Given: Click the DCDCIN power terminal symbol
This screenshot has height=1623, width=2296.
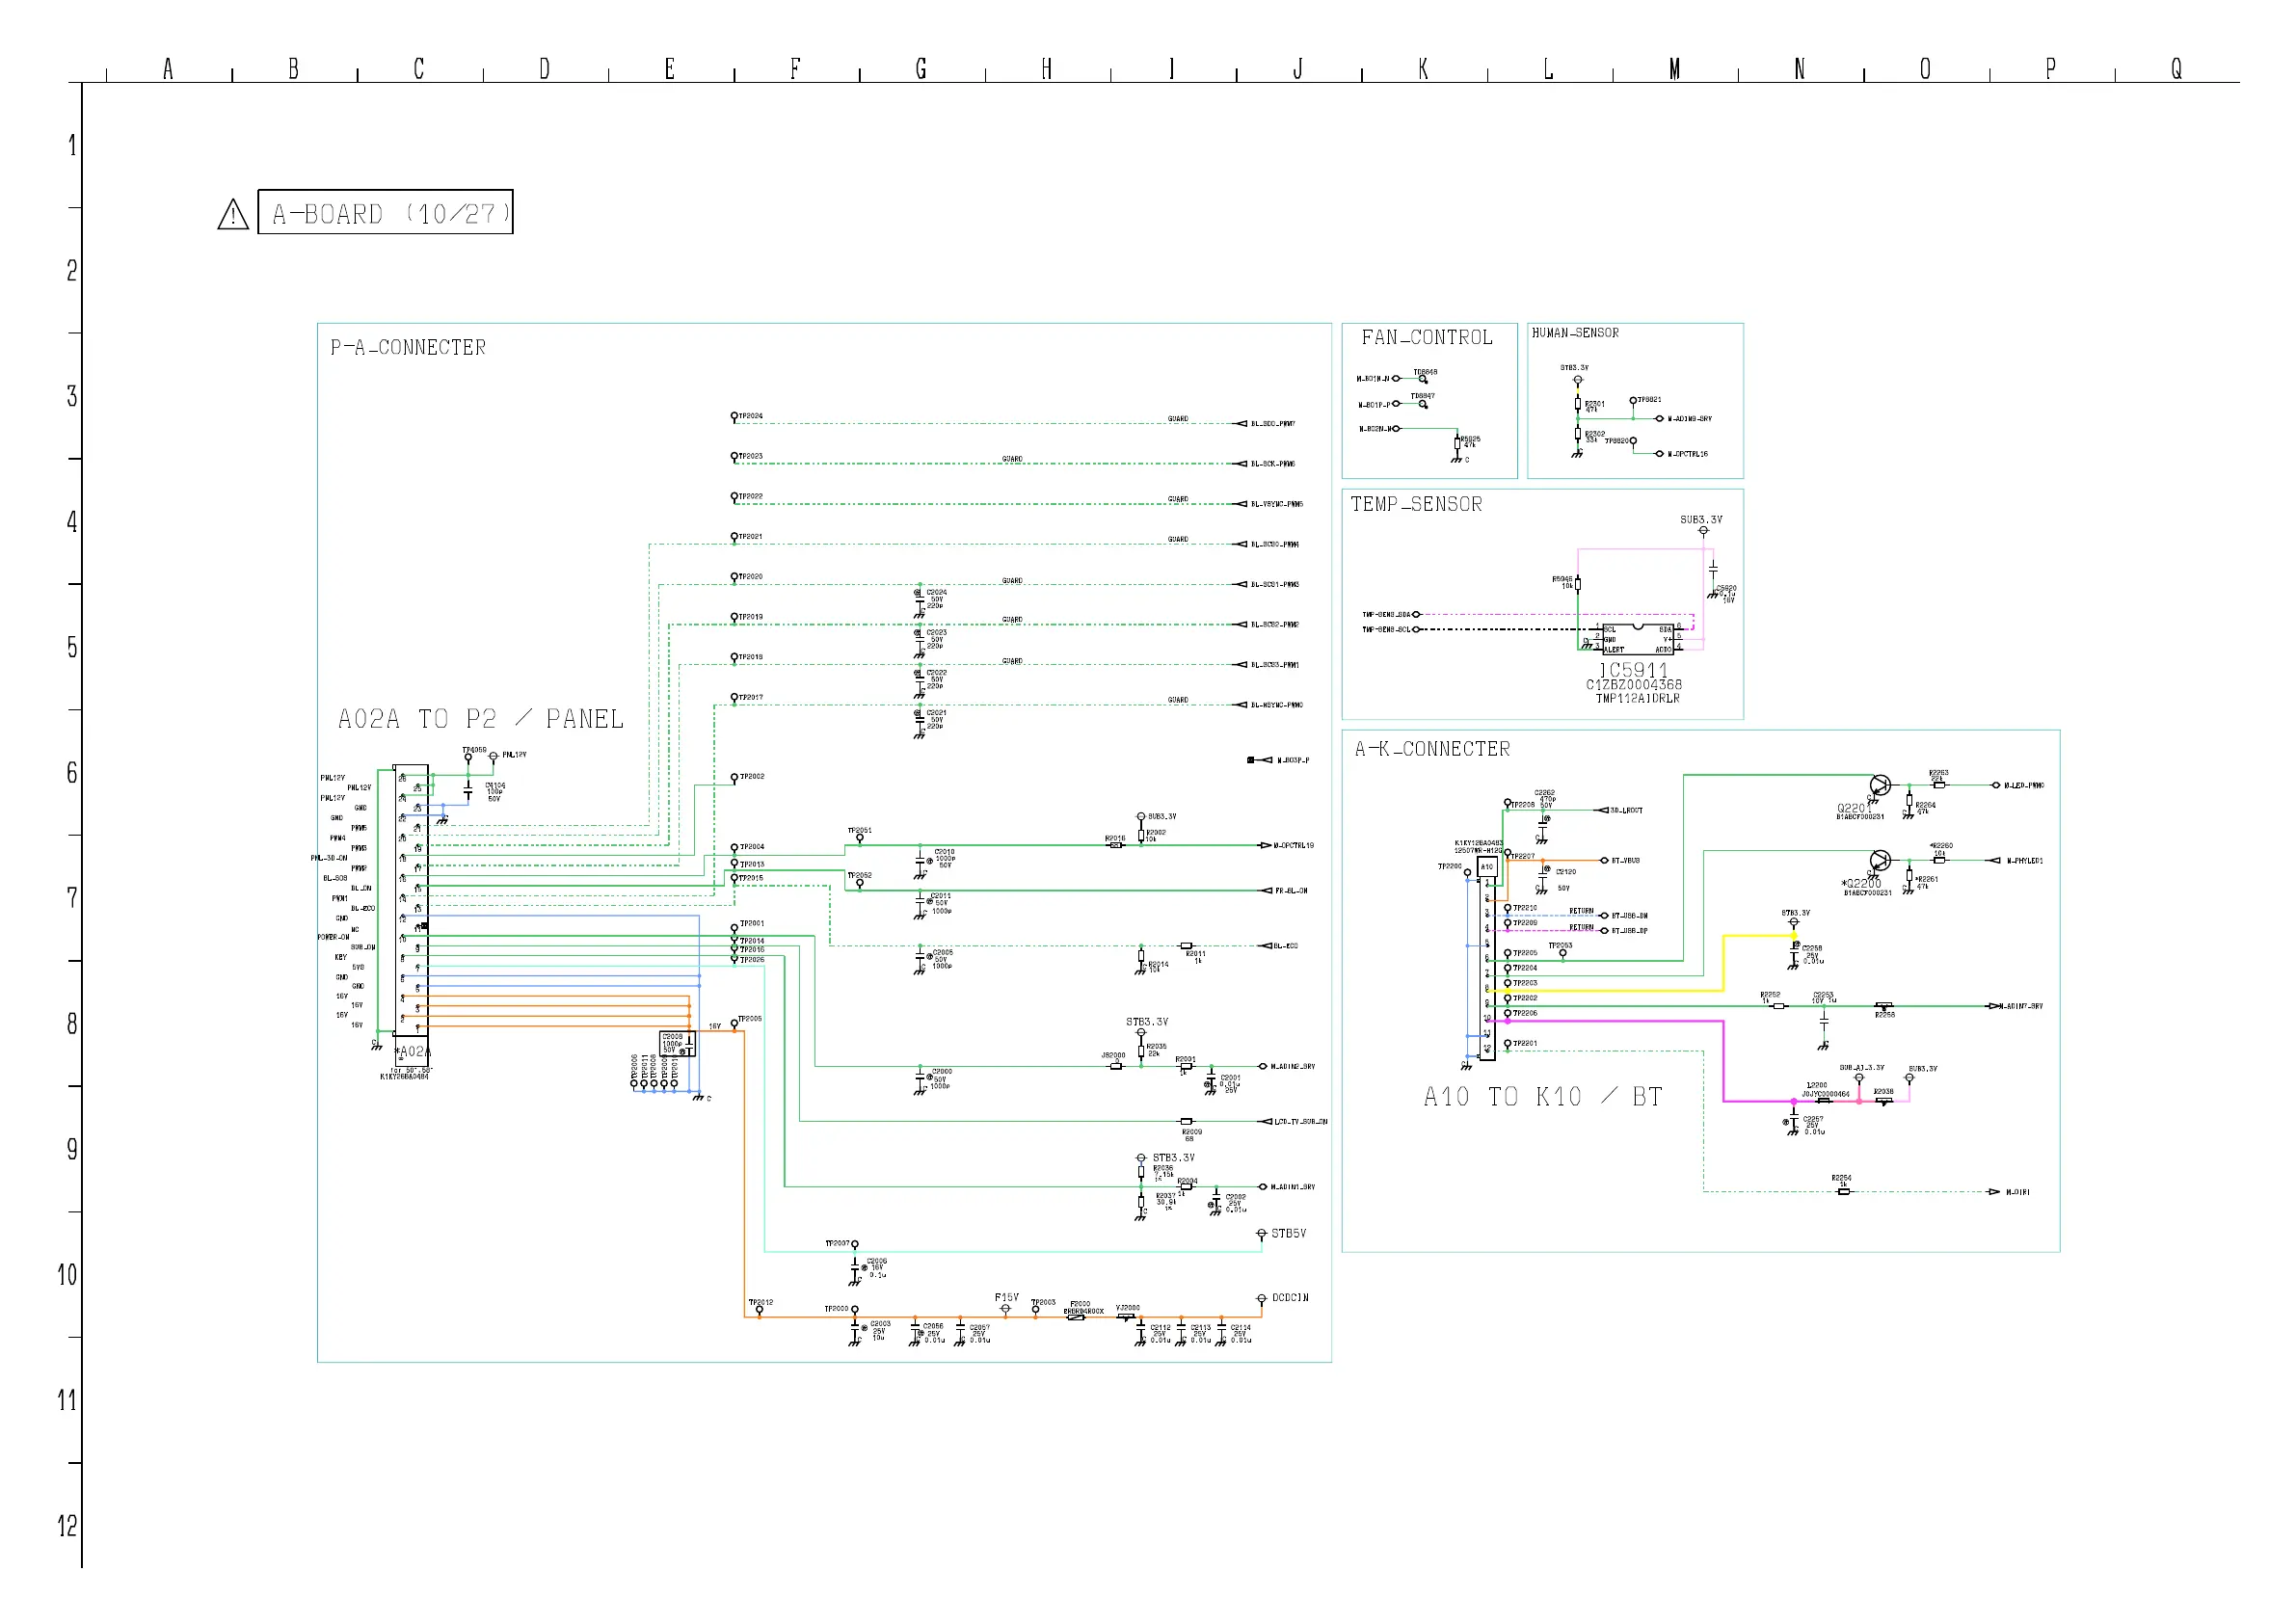Looking at the screenshot, I should (x=1262, y=1299).
